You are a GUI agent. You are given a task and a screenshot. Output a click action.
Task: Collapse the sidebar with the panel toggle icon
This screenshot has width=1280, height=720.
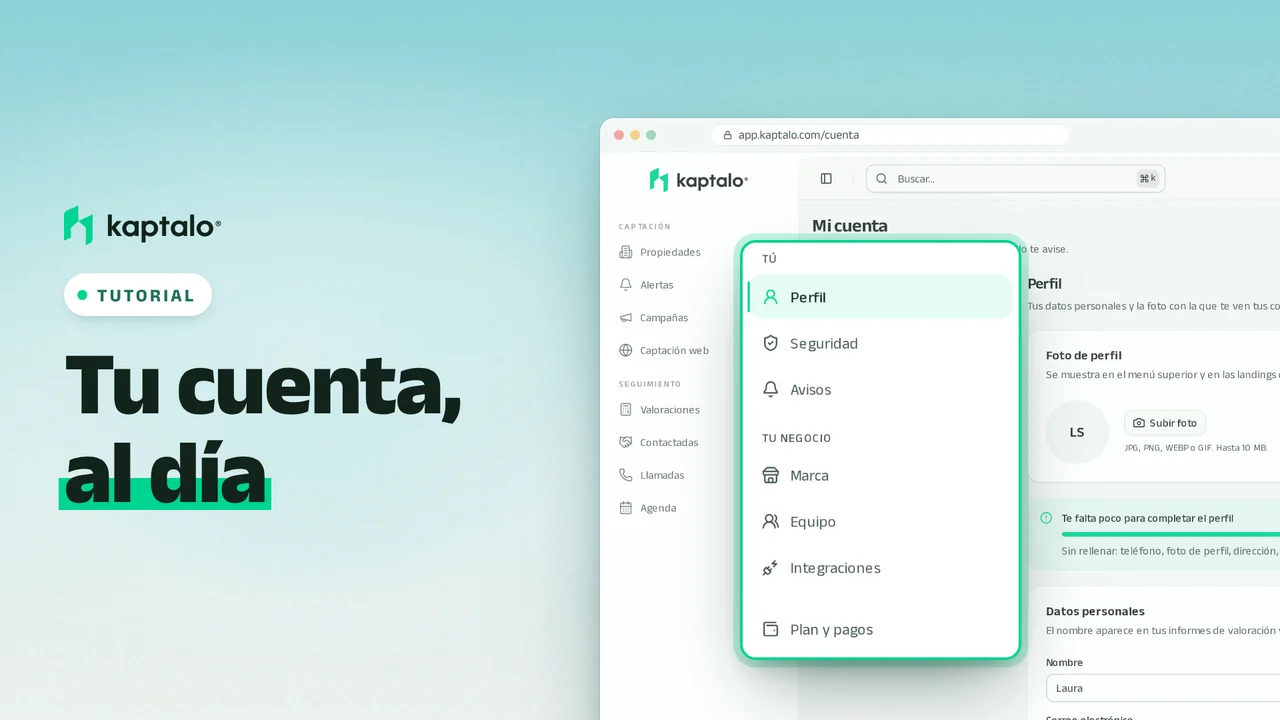(826, 178)
